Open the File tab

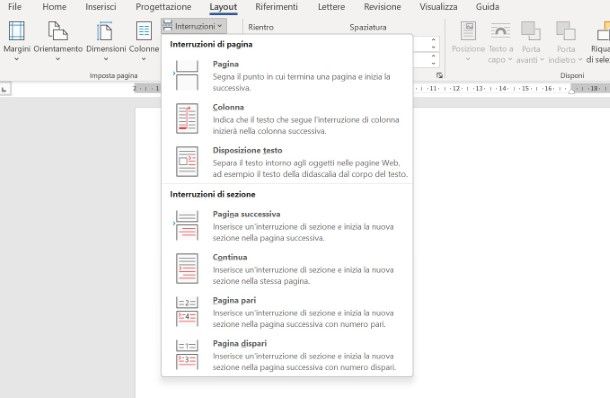[x=15, y=7]
